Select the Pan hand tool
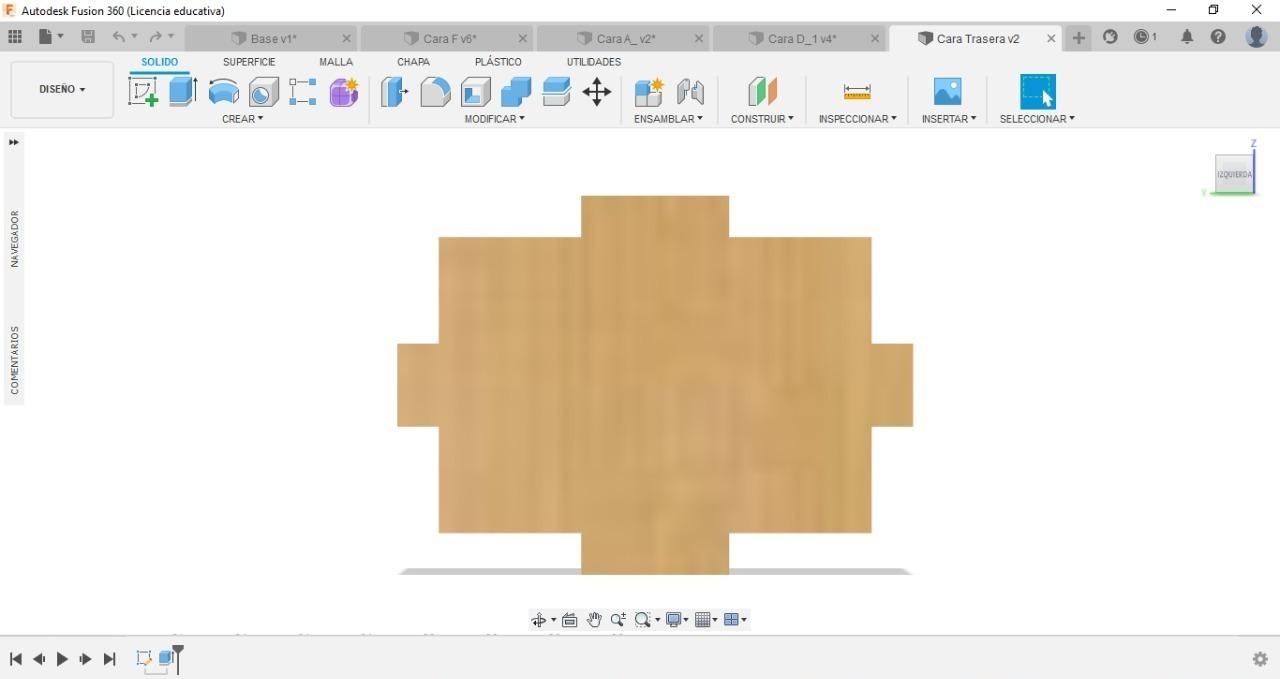This screenshot has height=679, width=1280. pos(594,620)
